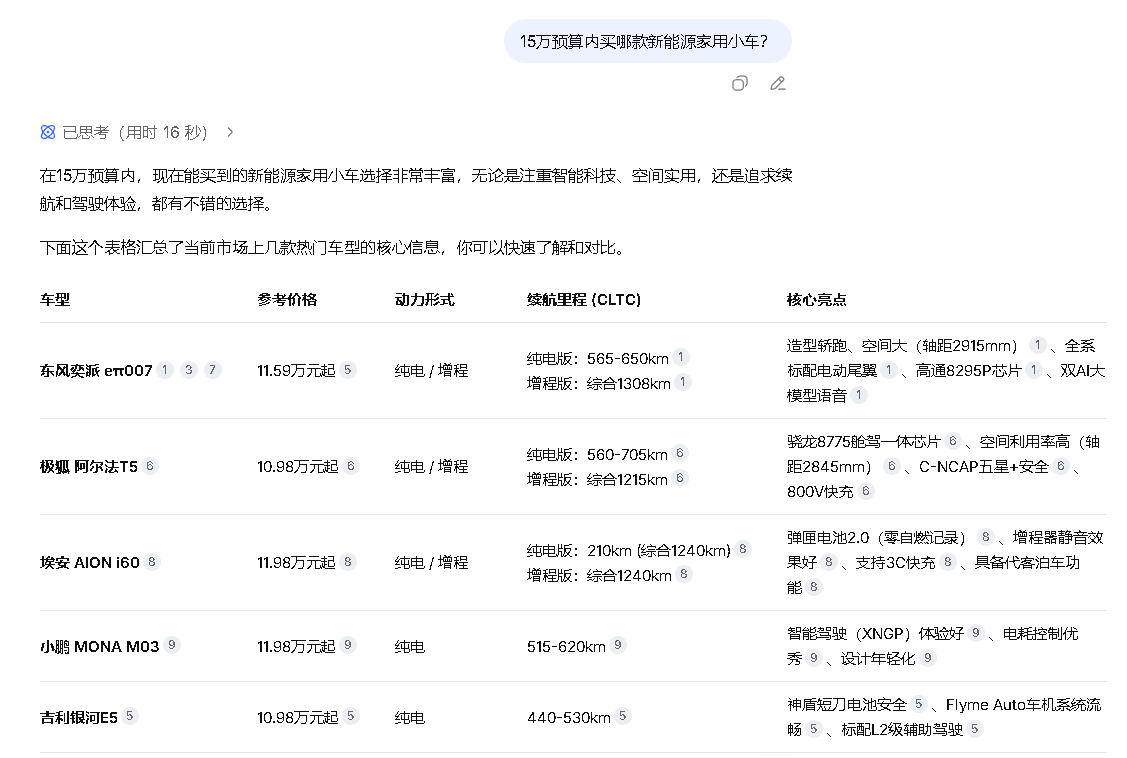Open citation 5 after 标配L2级辅助驾驶
Viewport: 1127px width, 758px height.
[975, 729]
